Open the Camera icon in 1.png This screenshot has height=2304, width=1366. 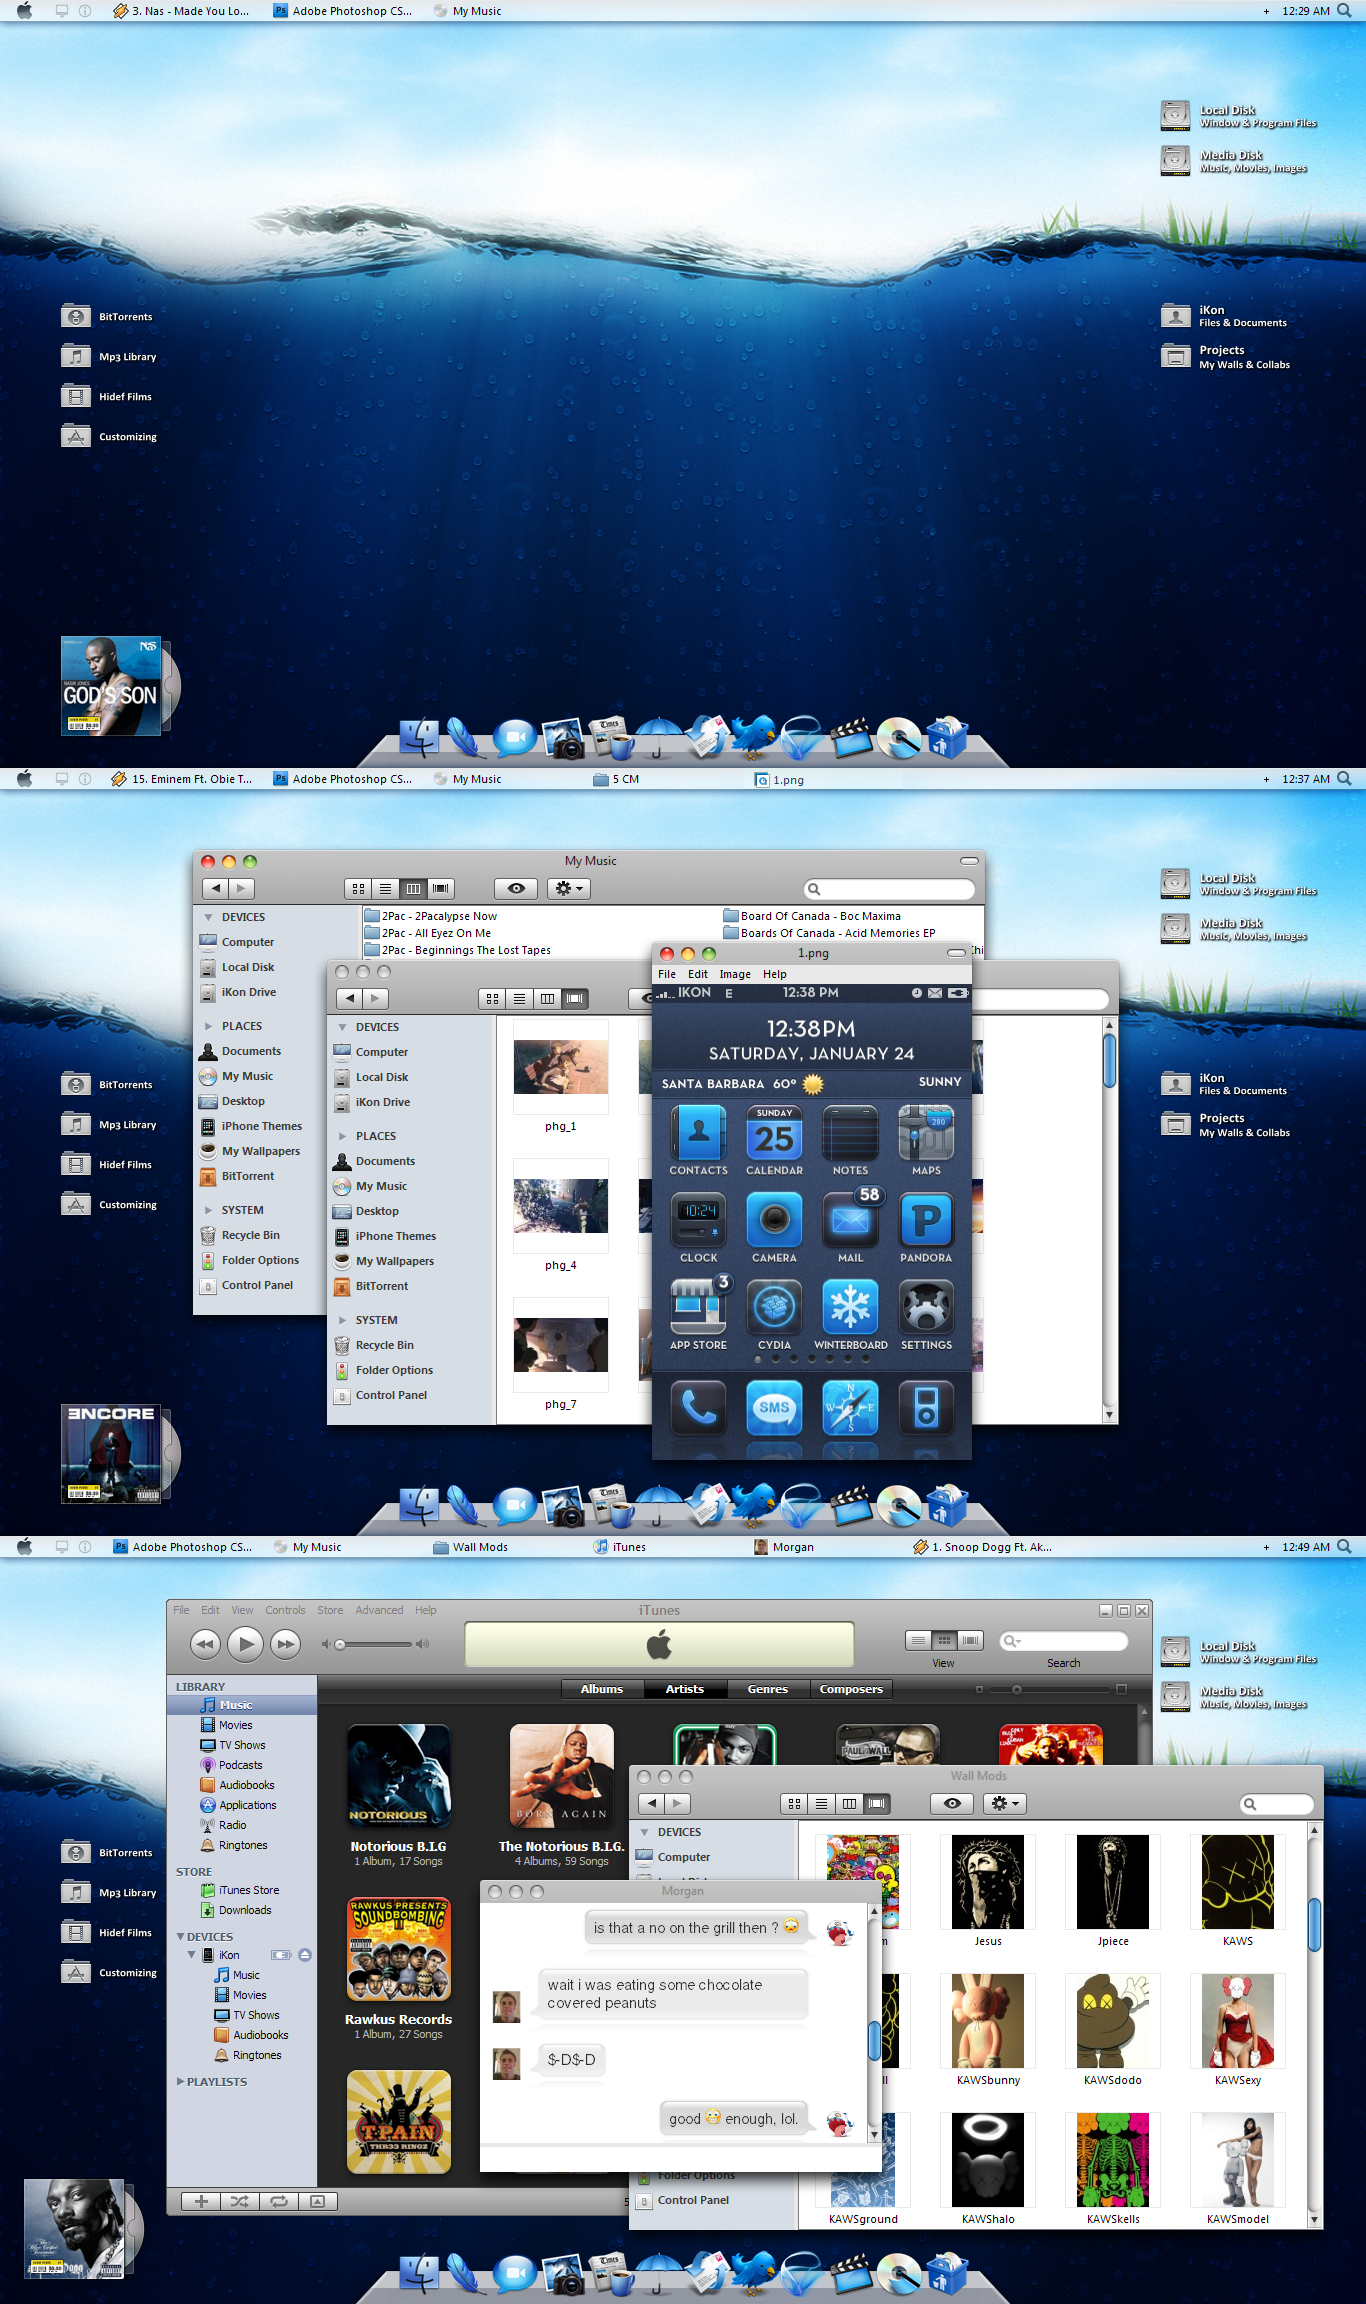click(774, 1220)
